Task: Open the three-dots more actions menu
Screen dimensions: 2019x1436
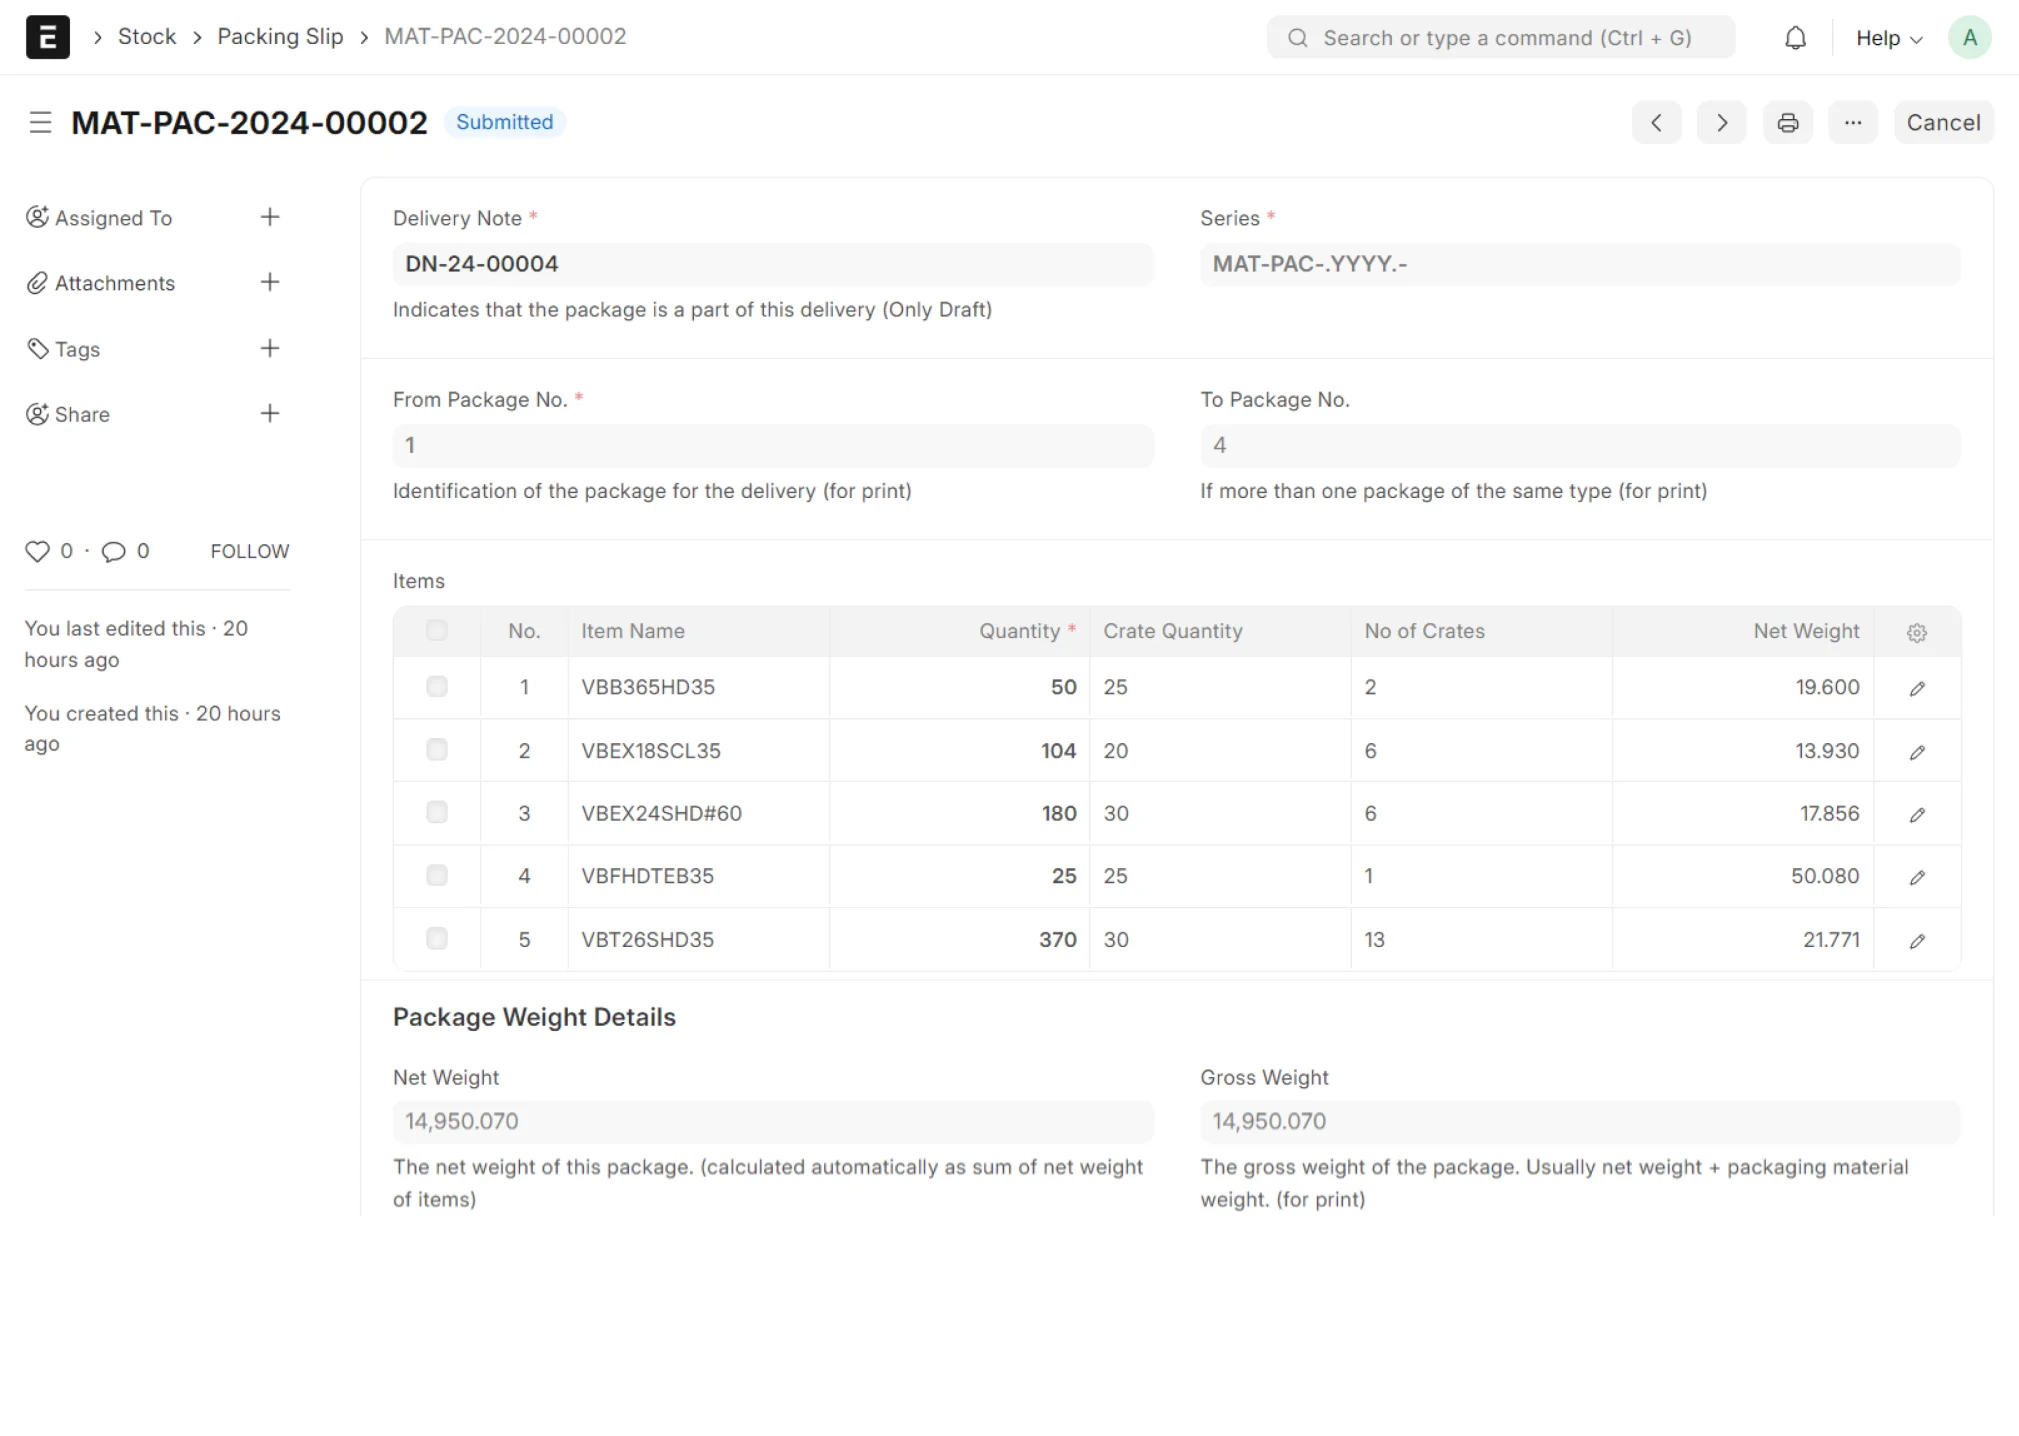Action: pos(1852,122)
